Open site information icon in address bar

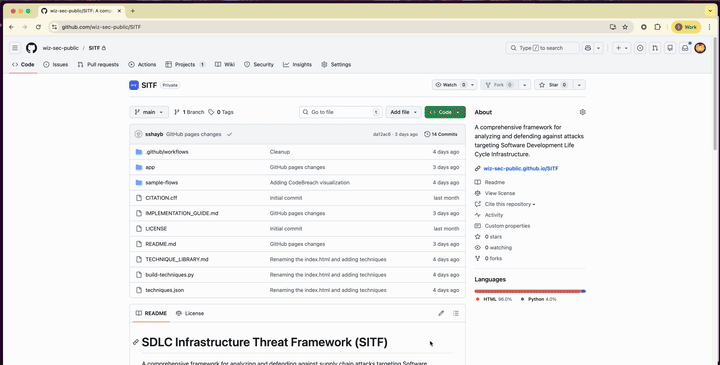pyautogui.click(x=54, y=27)
